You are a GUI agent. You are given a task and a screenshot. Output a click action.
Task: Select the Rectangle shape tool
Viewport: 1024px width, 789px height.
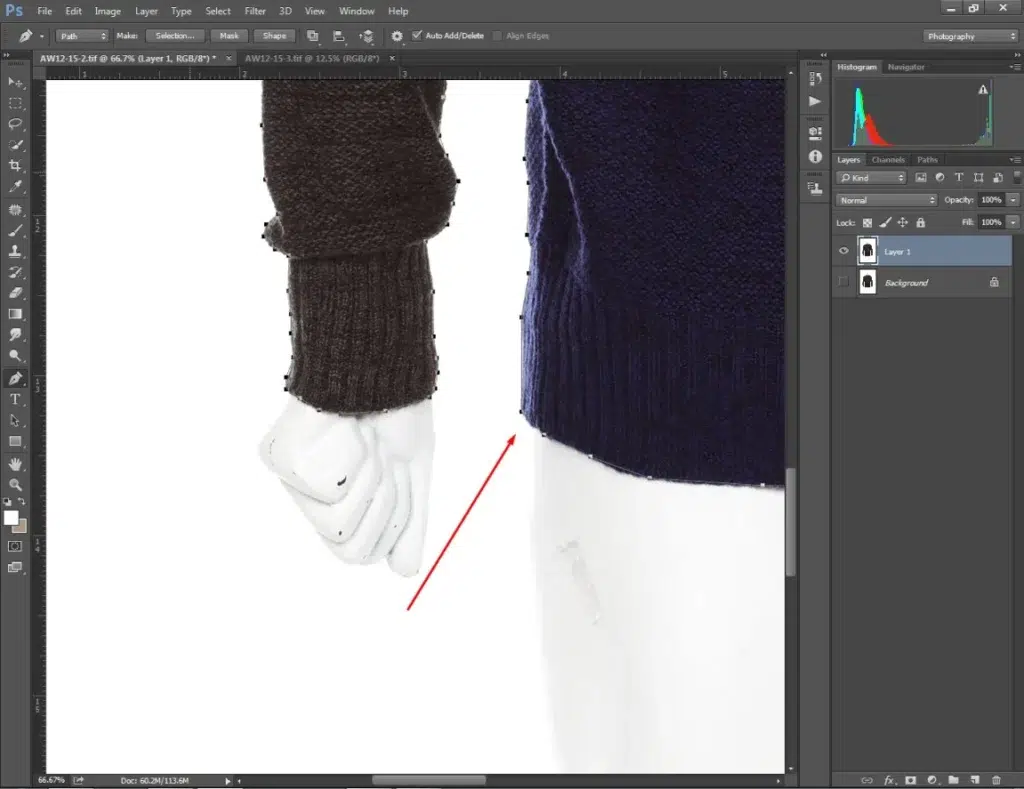pyautogui.click(x=15, y=441)
